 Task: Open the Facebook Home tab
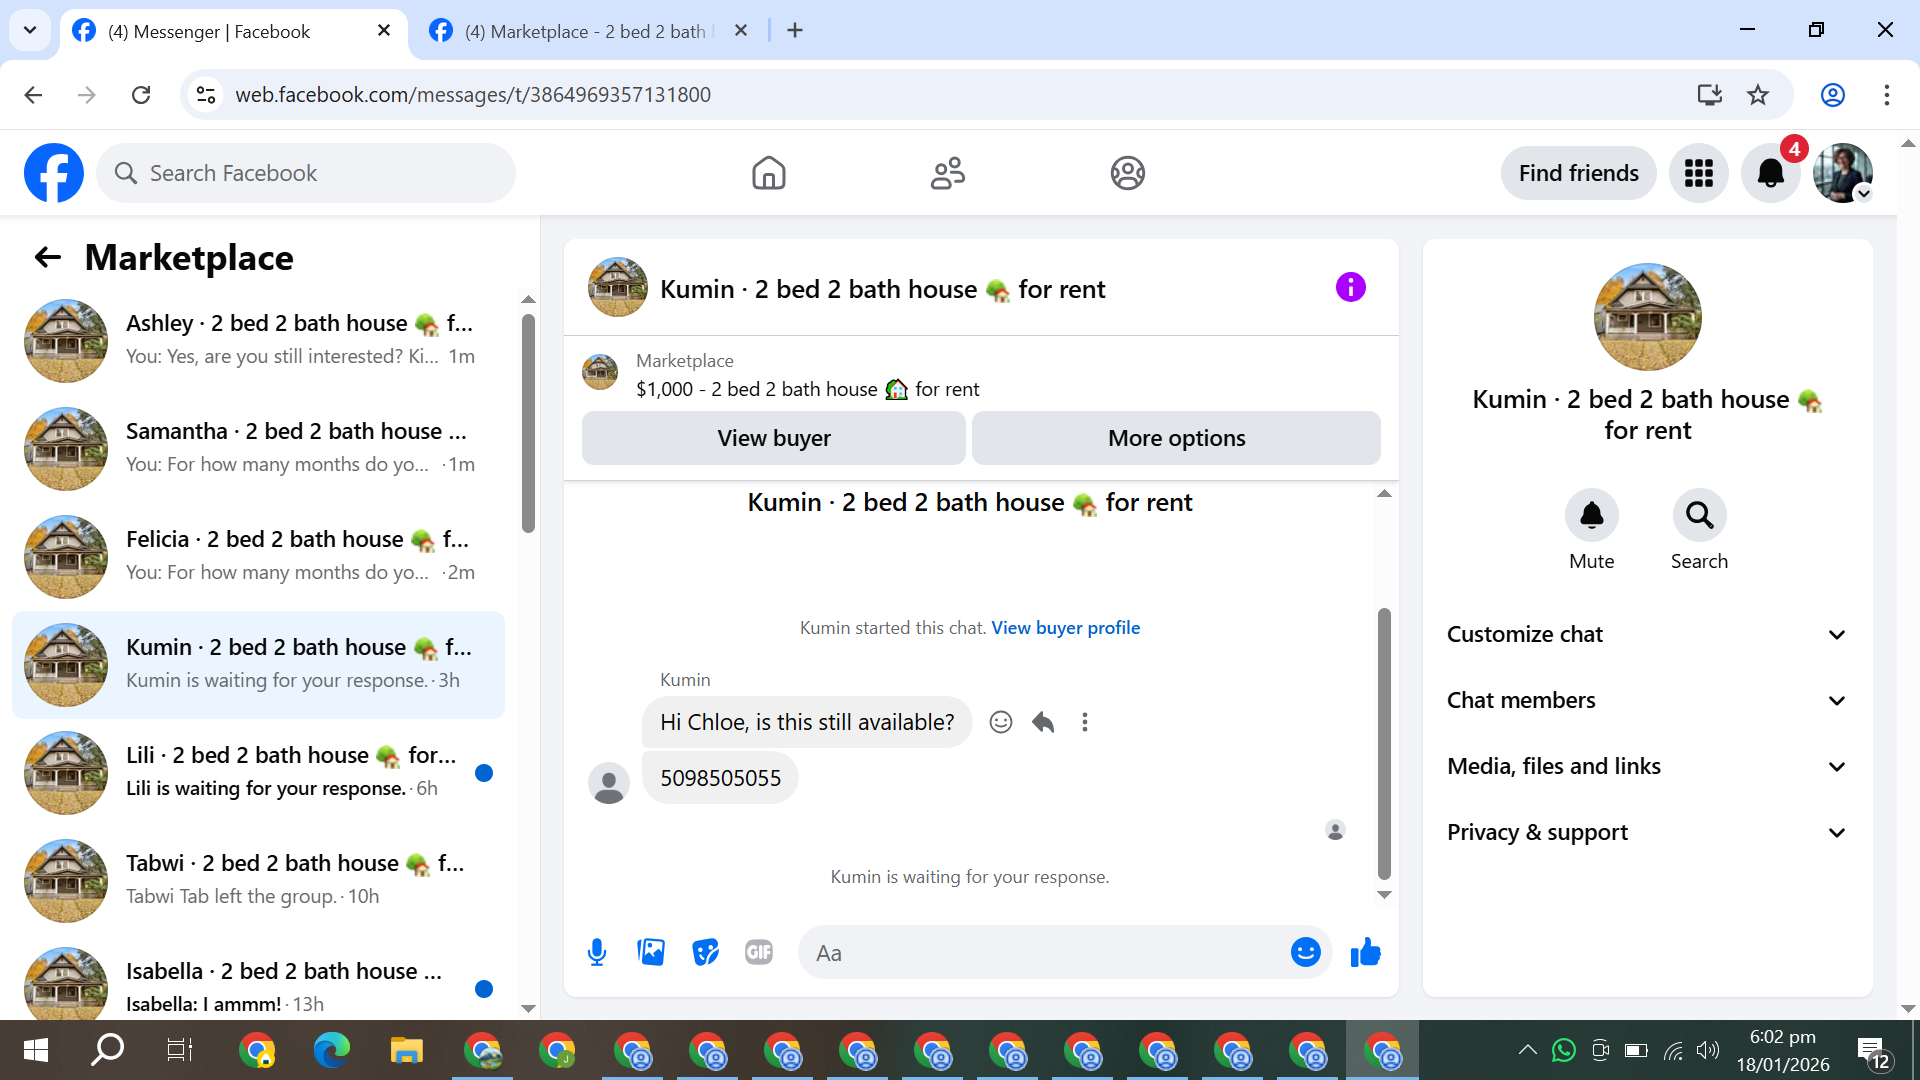pos(768,173)
